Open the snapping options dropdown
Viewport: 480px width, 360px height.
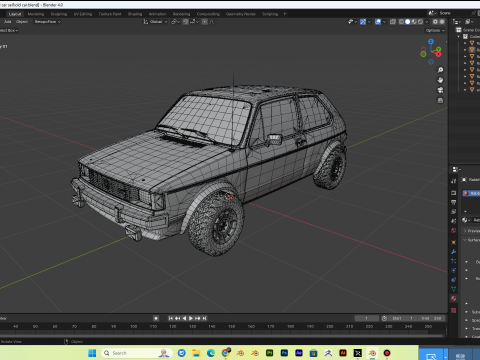pyautogui.click(x=195, y=22)
